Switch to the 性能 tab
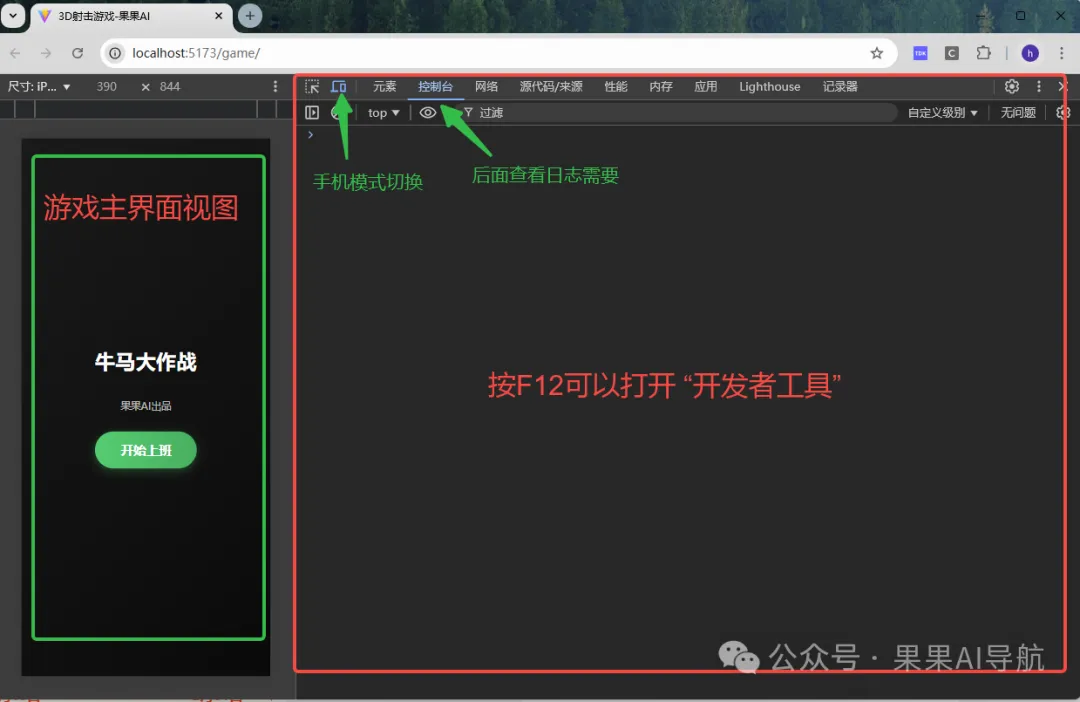The image size is (1080, 702). (x=616, y=87)
